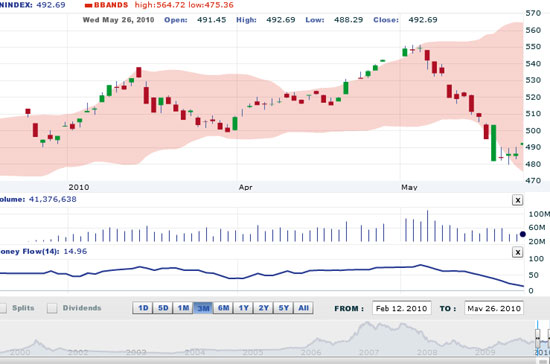Select the 1D time range
550x364 pixels.
point(143,308)
